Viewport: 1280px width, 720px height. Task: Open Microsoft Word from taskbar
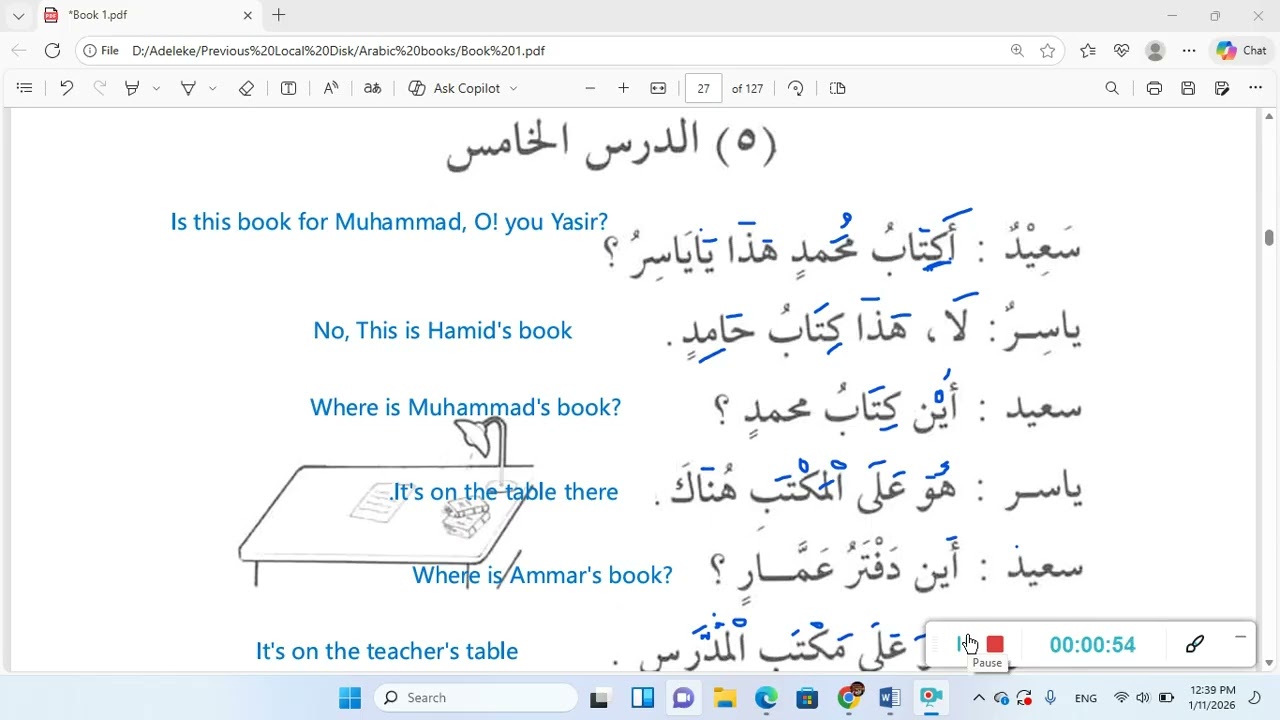pos(890,698)
